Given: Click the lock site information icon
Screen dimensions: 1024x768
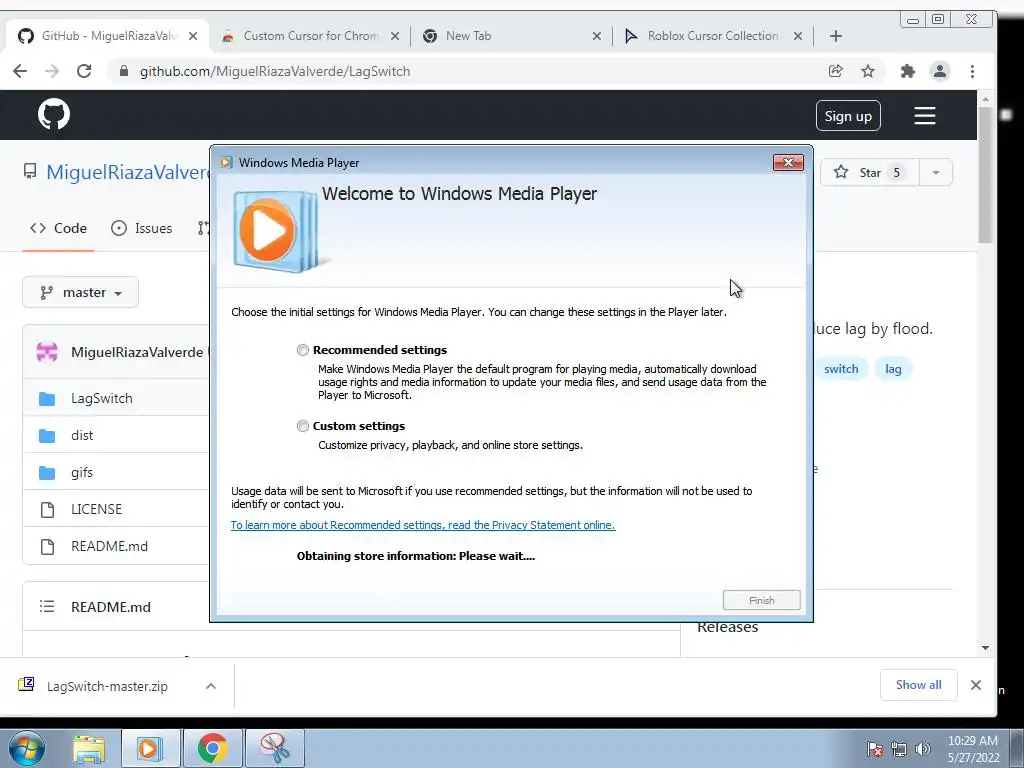Looking at the screenshot, I should point(123,71).
